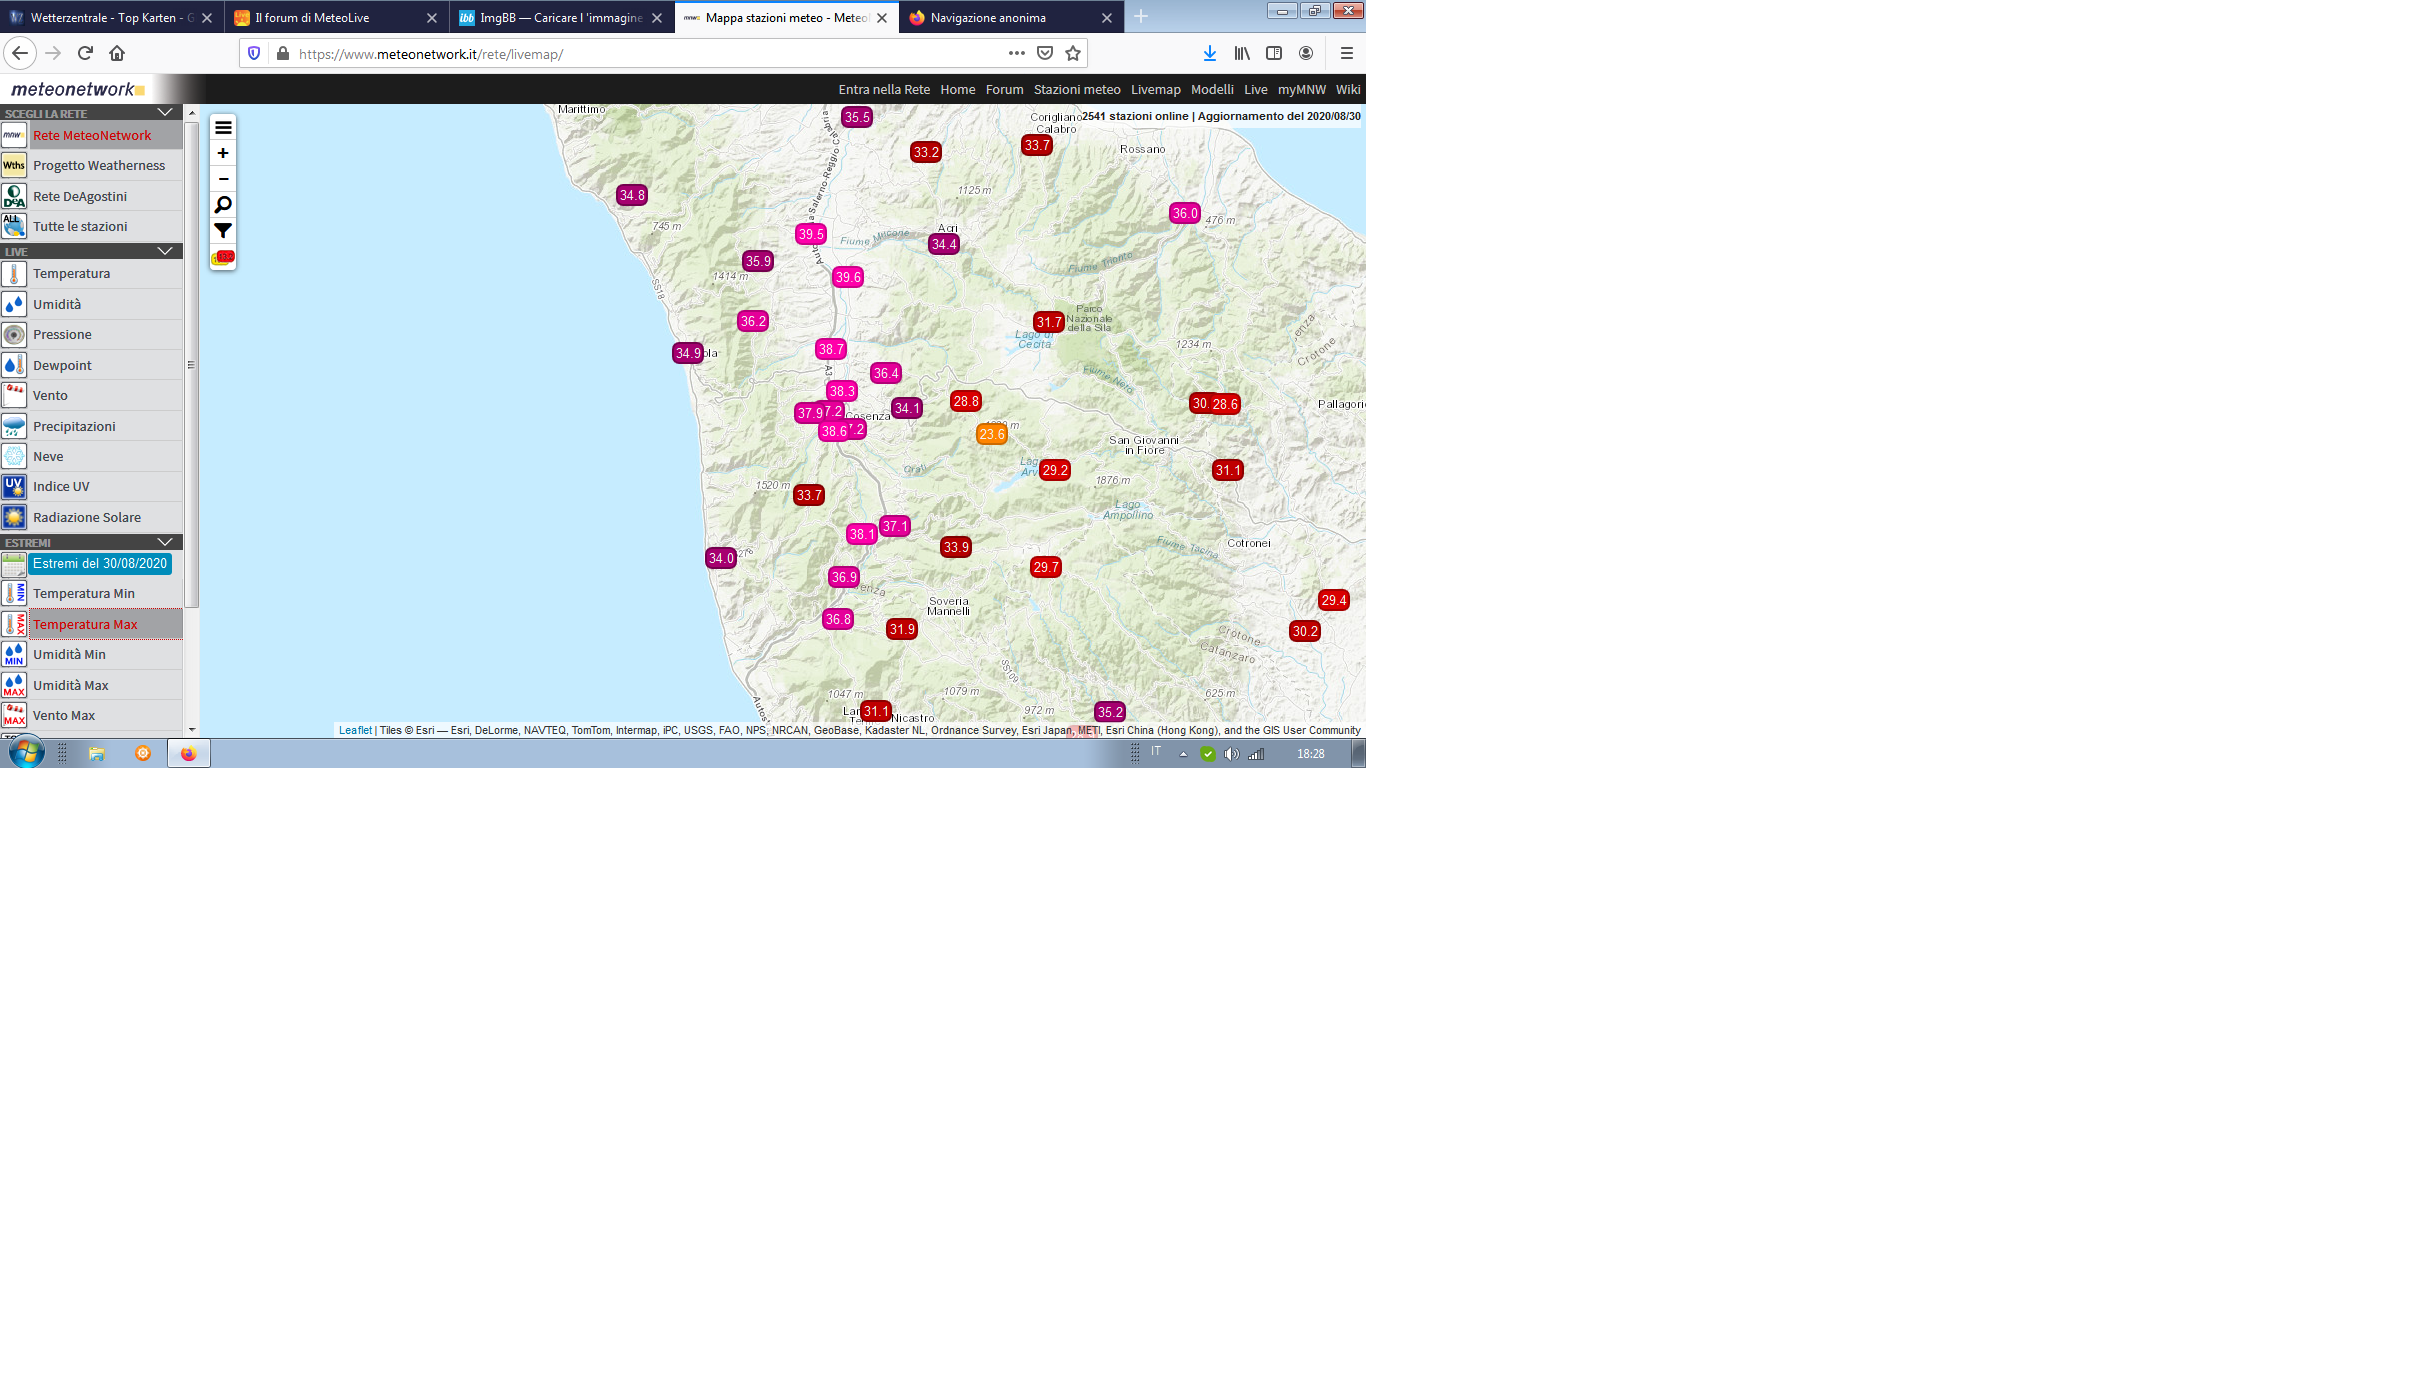Select the Temperatura thermometer icon
This screenshot has width=2420, height=1396.
(14, 273)
